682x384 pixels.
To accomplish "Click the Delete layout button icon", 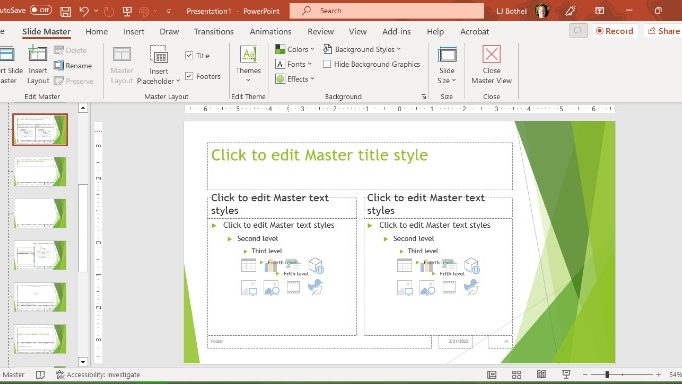I will click(x=59, y=50).
